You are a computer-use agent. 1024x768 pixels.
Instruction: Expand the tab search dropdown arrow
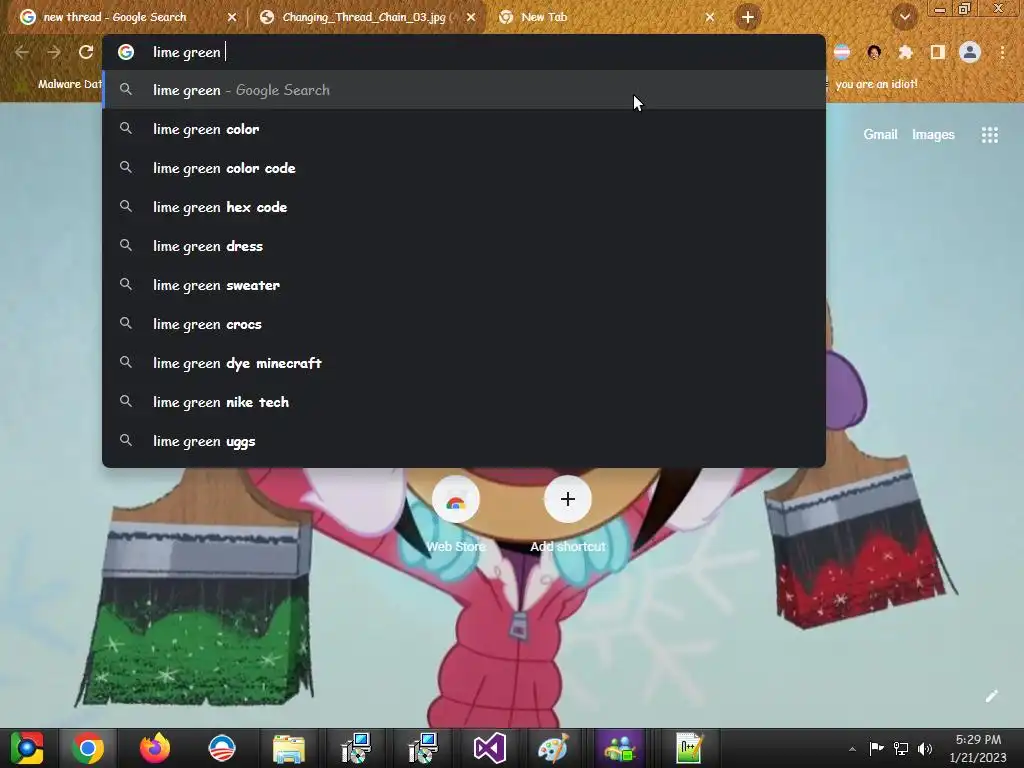904,17
